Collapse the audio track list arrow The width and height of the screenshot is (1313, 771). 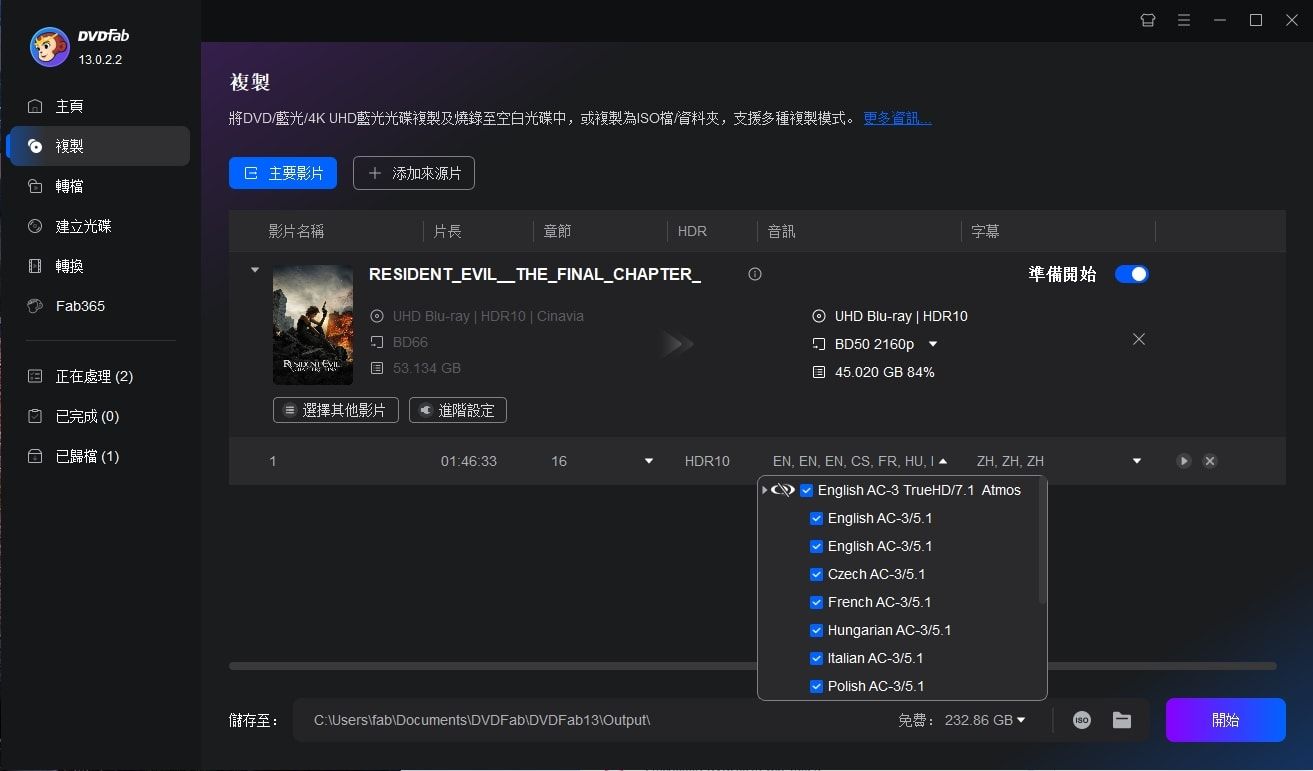(x=943, y=461)
